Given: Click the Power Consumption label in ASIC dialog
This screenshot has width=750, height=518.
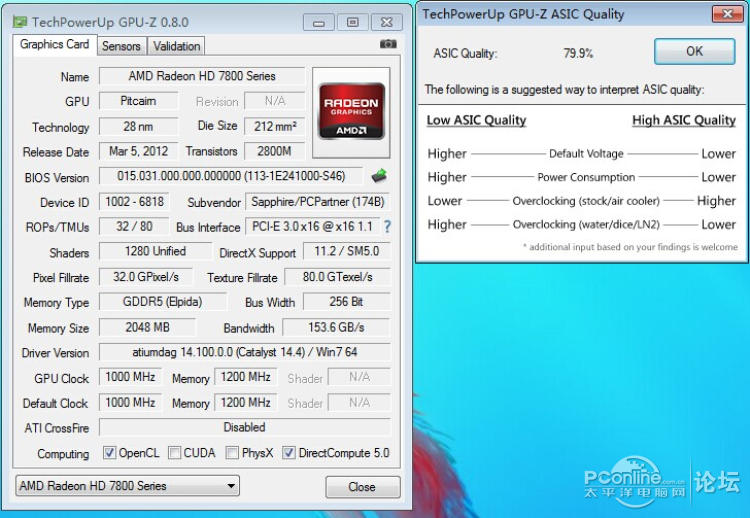Looking at the screenshot, I should tap(586, 177).
